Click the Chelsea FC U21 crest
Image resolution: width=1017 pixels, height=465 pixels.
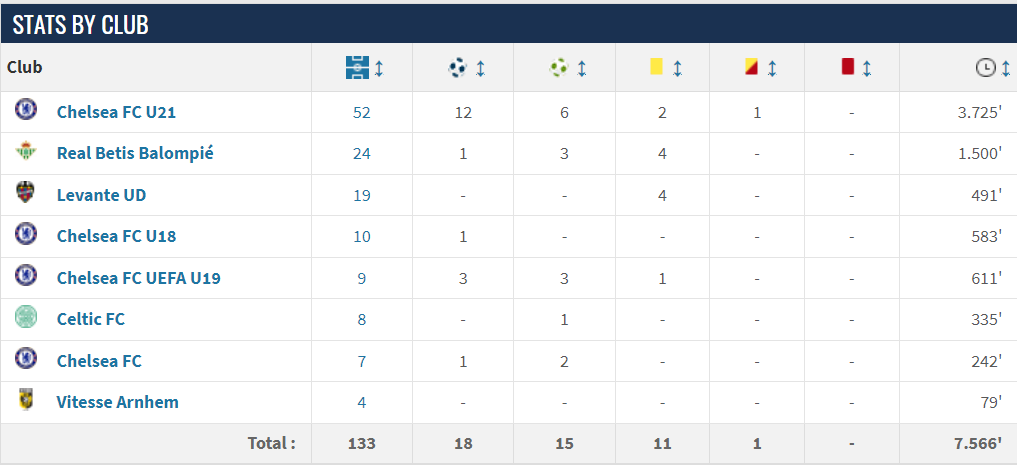(x=26, y=109)
